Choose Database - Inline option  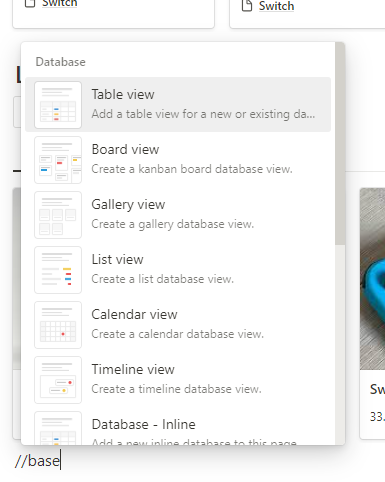click(x=178, y=427)
